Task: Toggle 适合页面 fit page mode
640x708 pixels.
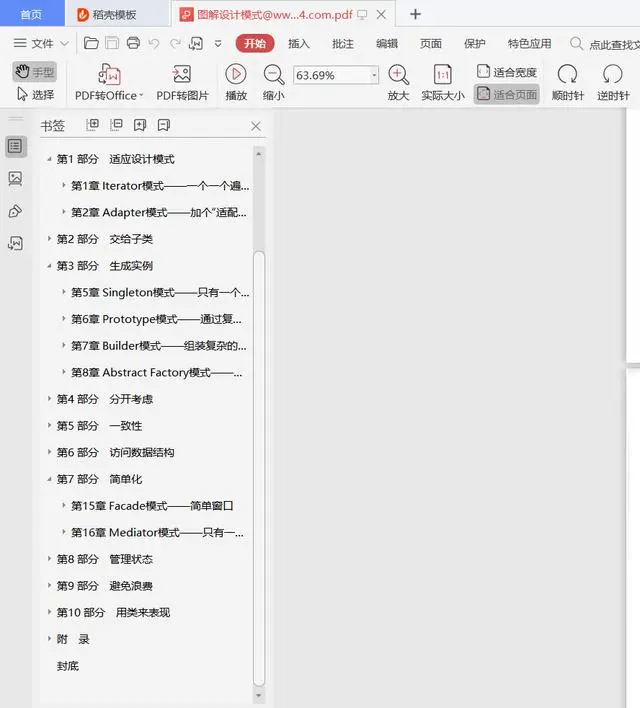Action: coord(507,94)
